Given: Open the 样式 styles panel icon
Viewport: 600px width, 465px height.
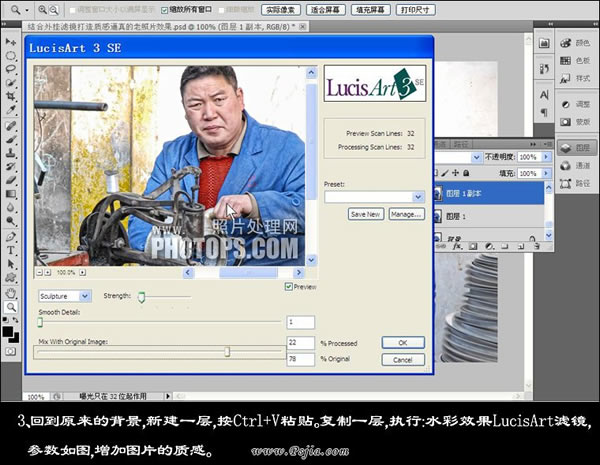Looking at the screenshot, I should pos(565,78).
